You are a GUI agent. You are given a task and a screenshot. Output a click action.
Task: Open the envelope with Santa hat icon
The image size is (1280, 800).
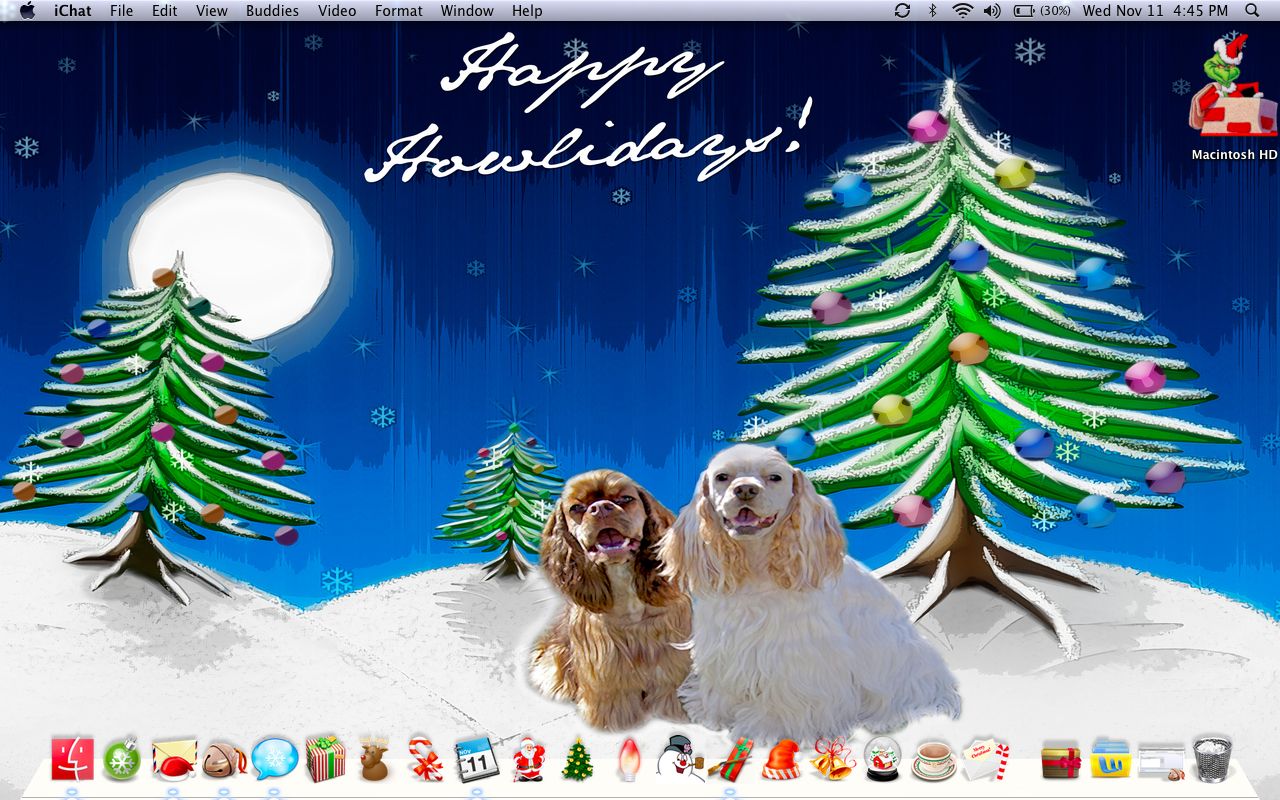pyautogui.click(x=172, y=760)
